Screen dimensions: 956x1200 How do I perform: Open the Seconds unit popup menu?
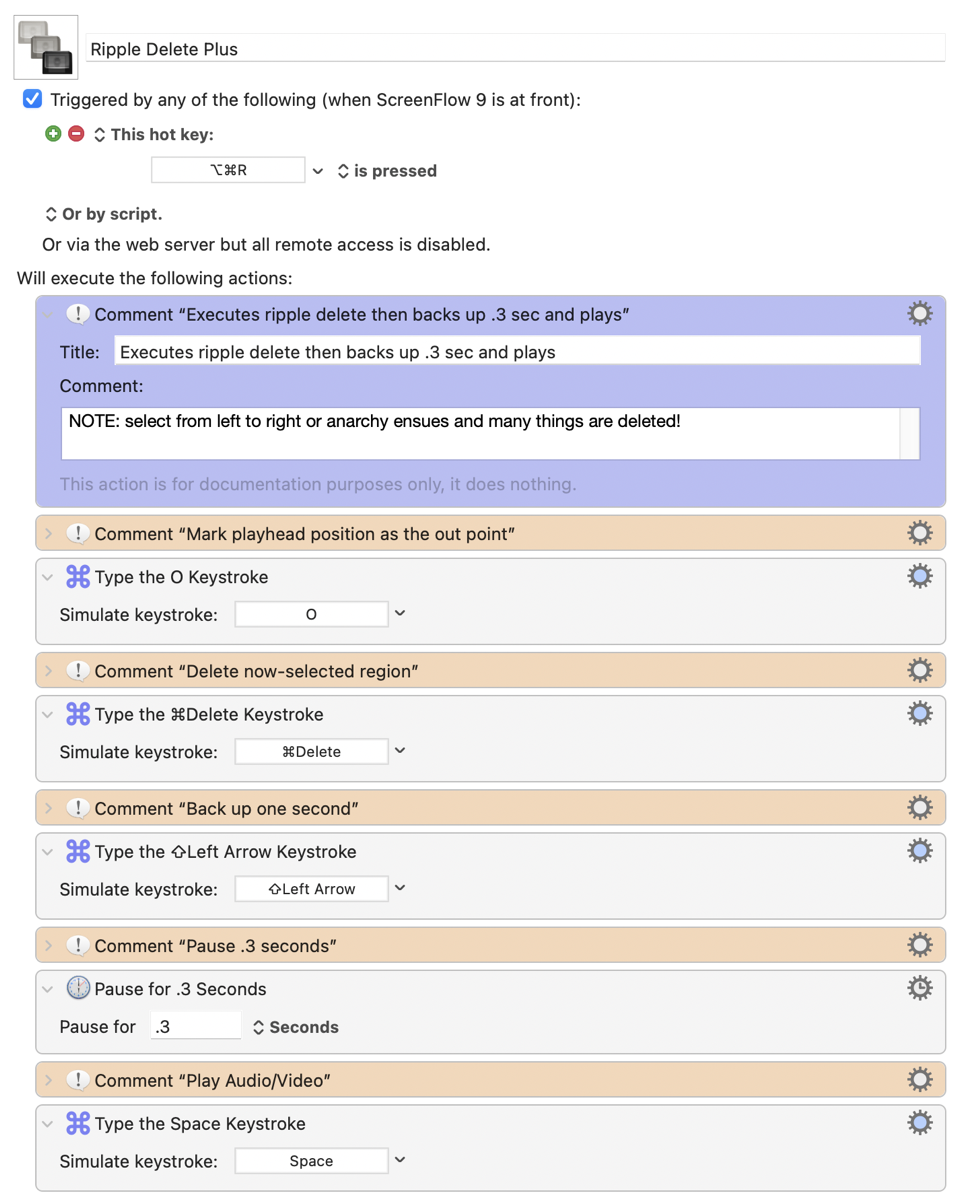(x=296, y=1027)
